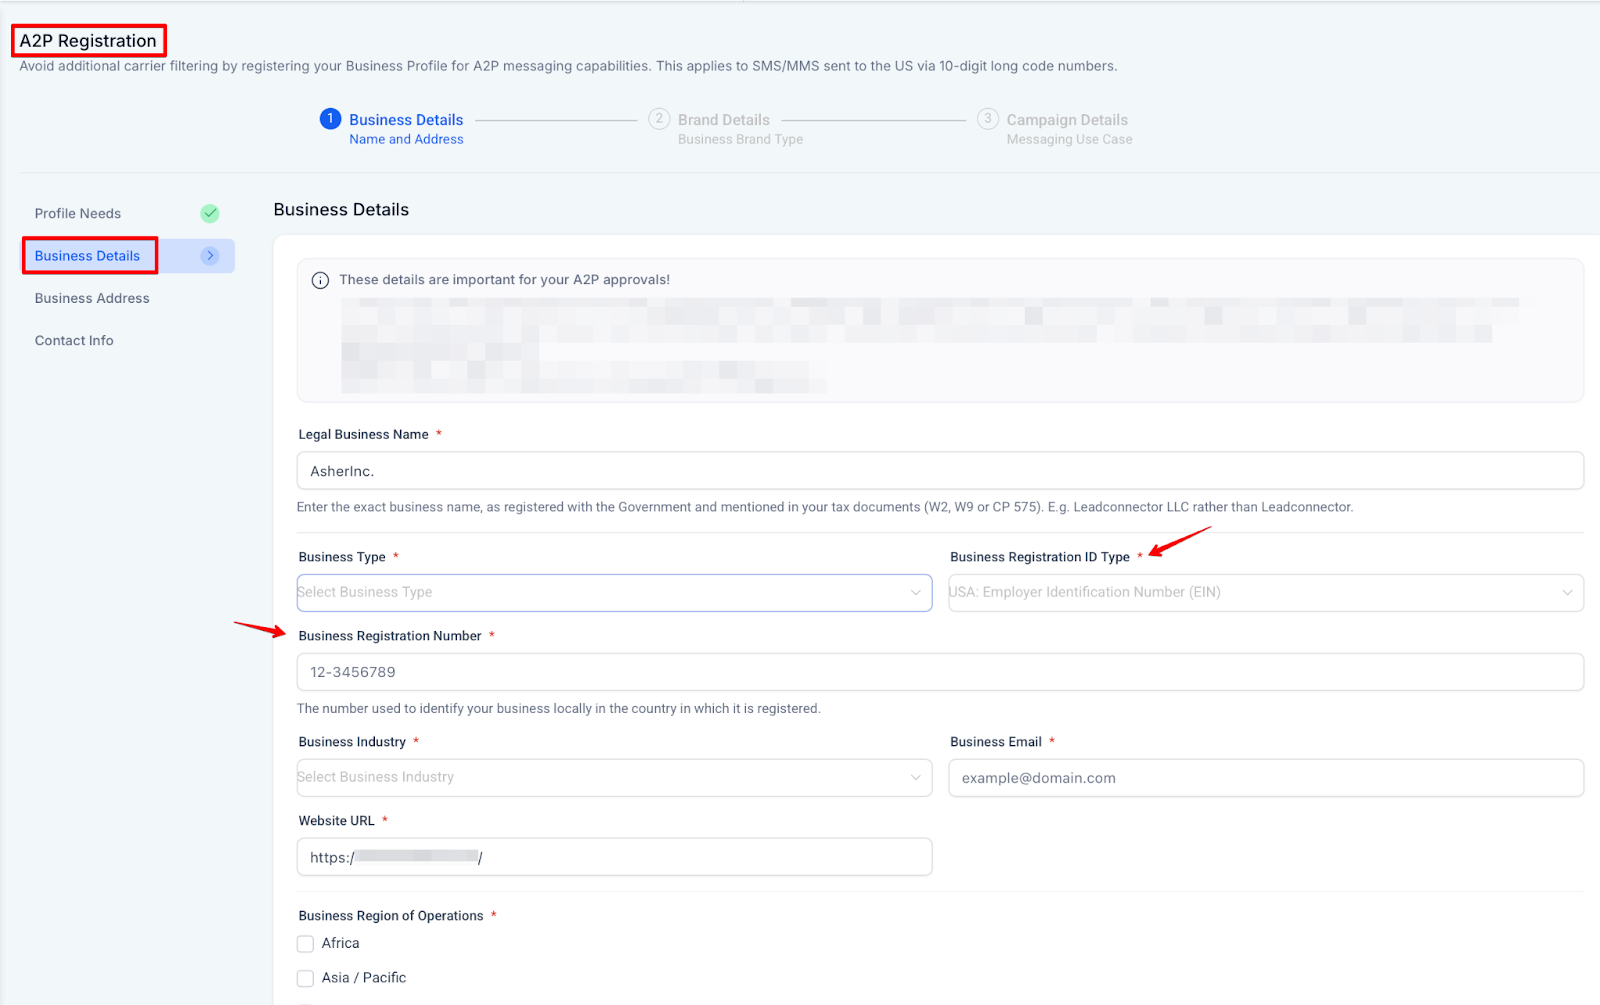Viewport: 1600px width, 1005px height.
Task: Click the green checkmark beside Profile Needs
Action: [210, 213]
